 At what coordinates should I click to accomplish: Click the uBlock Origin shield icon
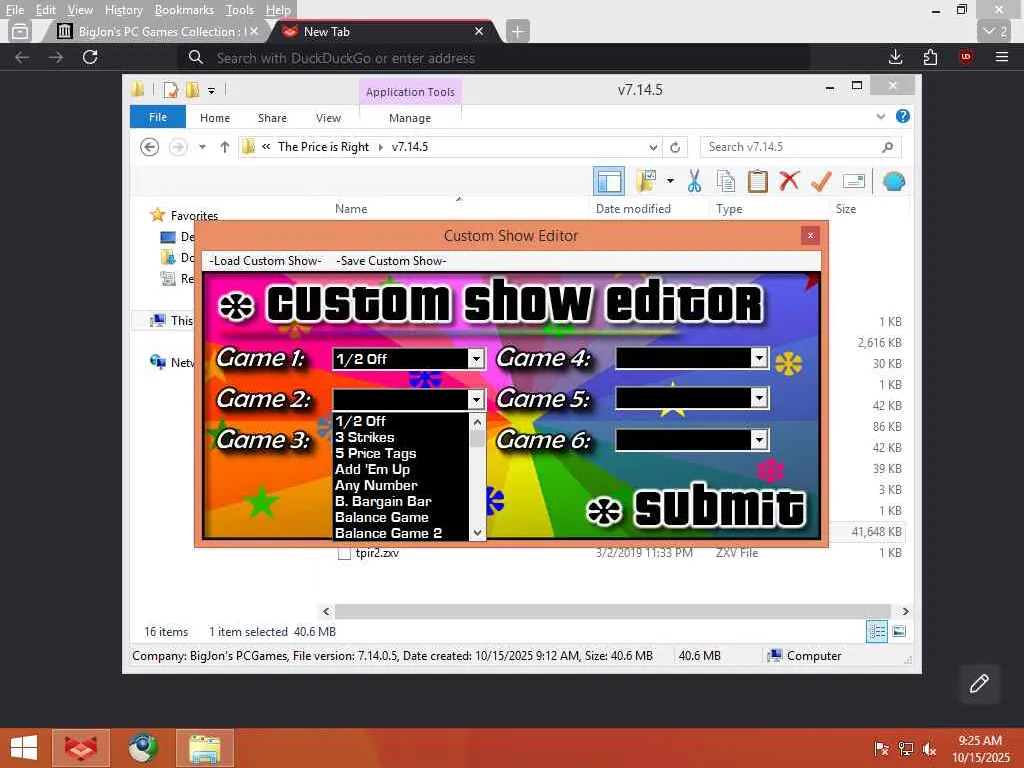[x=966, y=57]
